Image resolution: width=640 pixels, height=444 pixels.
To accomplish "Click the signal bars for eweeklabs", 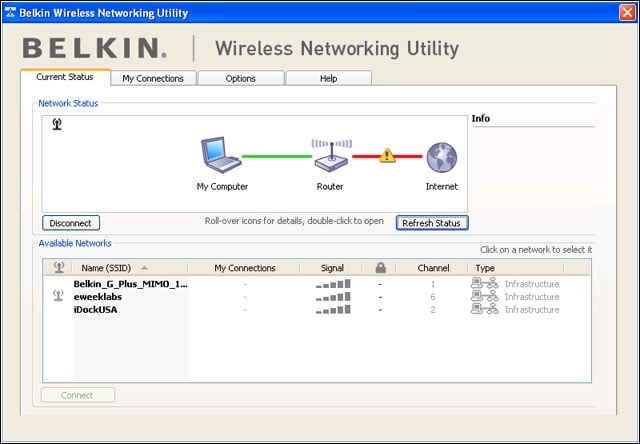I will (x=333, y=297).
